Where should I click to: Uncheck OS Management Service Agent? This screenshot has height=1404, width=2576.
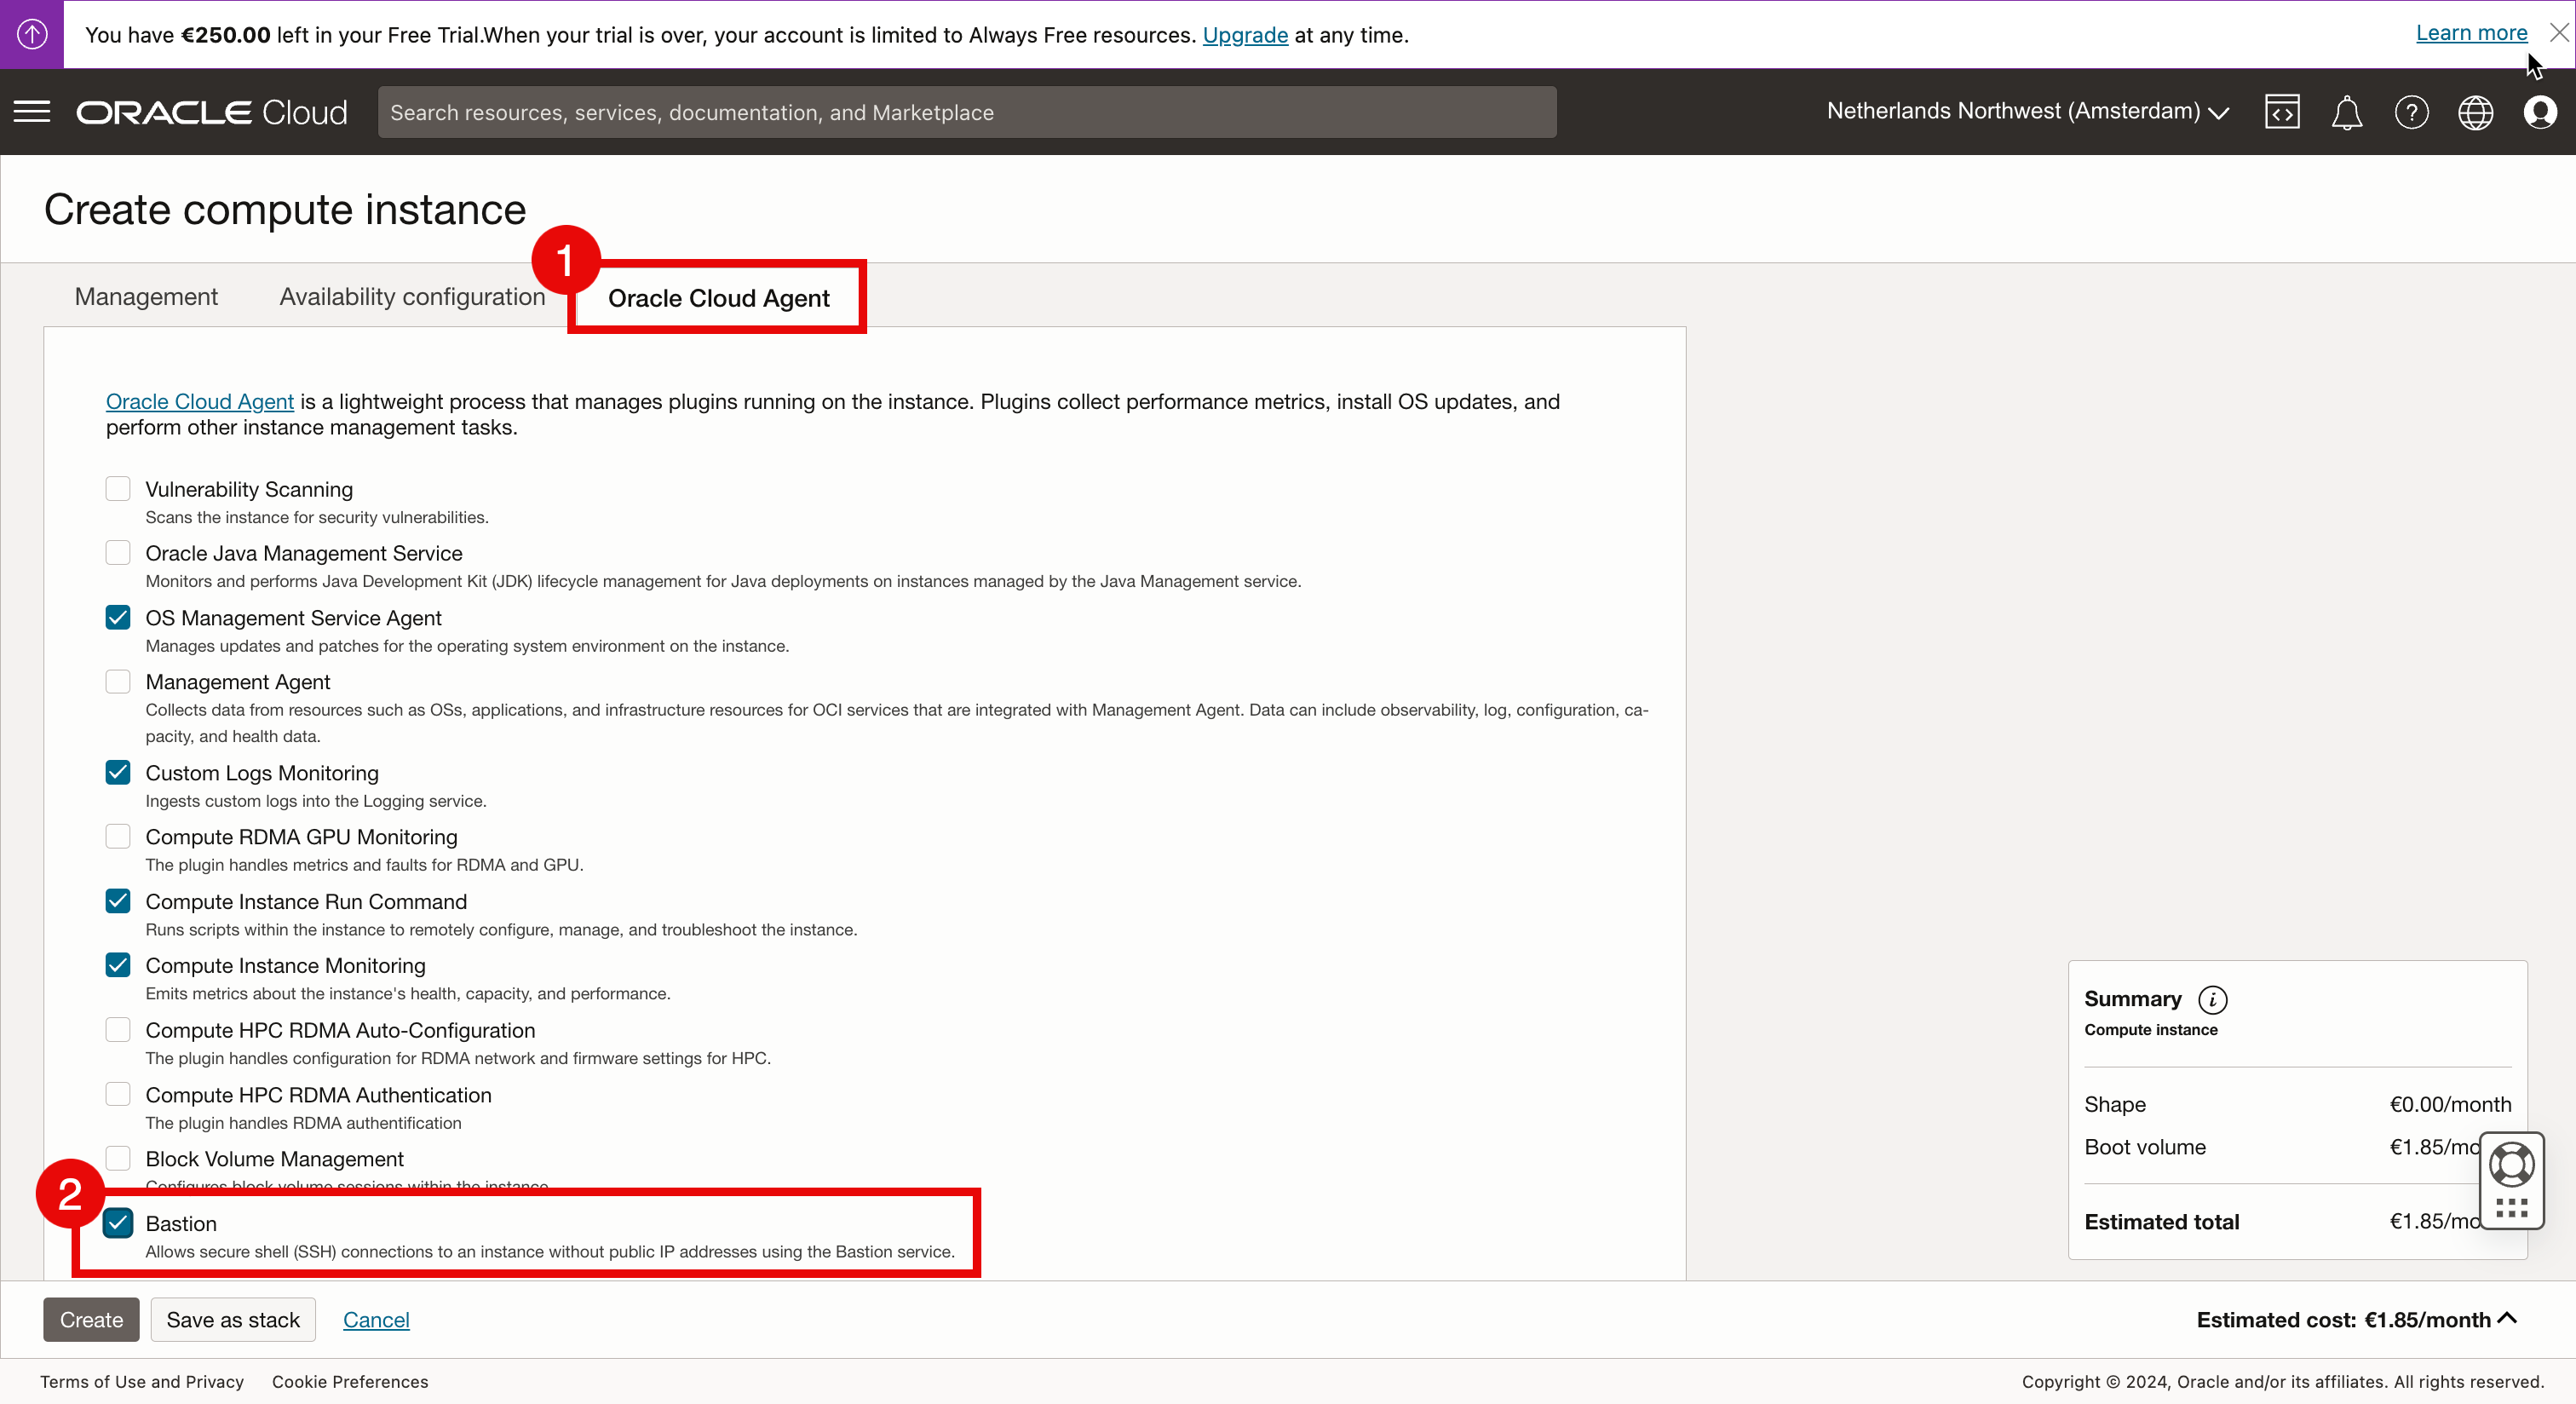pyautogui.click(x=118, y=617)
